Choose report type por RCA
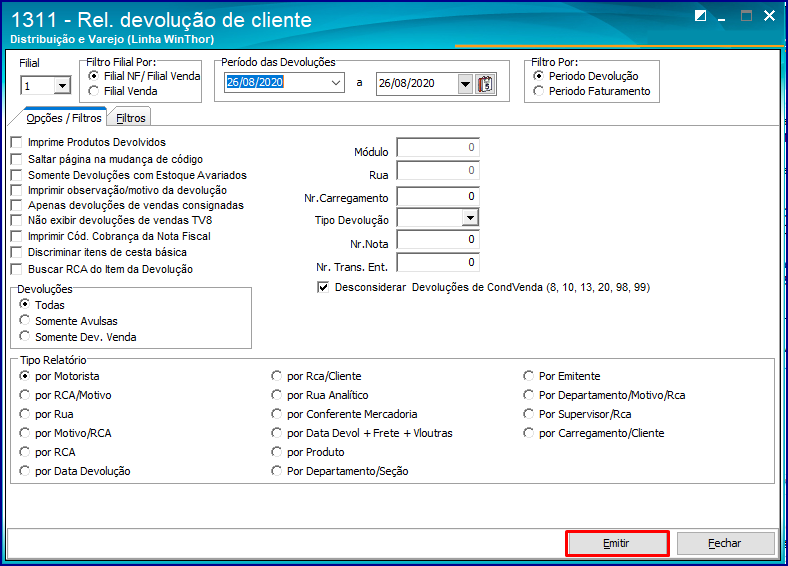 (x=24, y=452)
